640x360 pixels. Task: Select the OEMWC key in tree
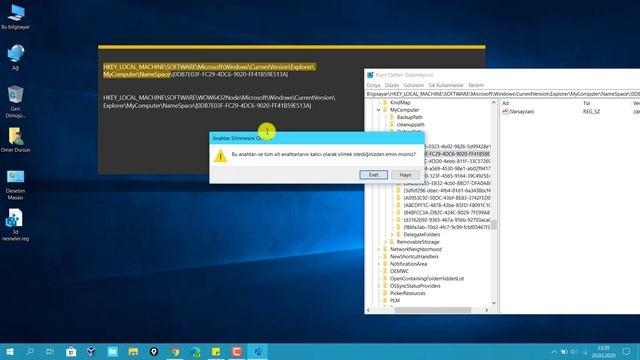(399, 271)
